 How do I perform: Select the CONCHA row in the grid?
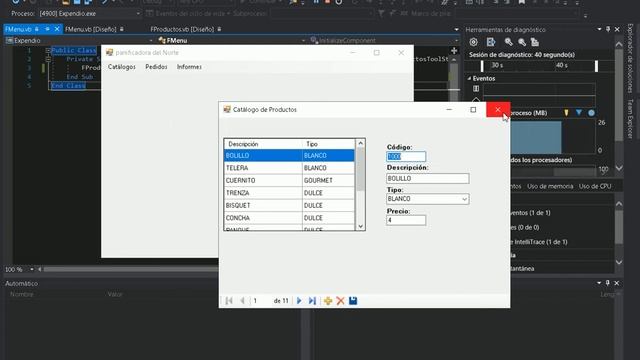[x=289, y=218]
